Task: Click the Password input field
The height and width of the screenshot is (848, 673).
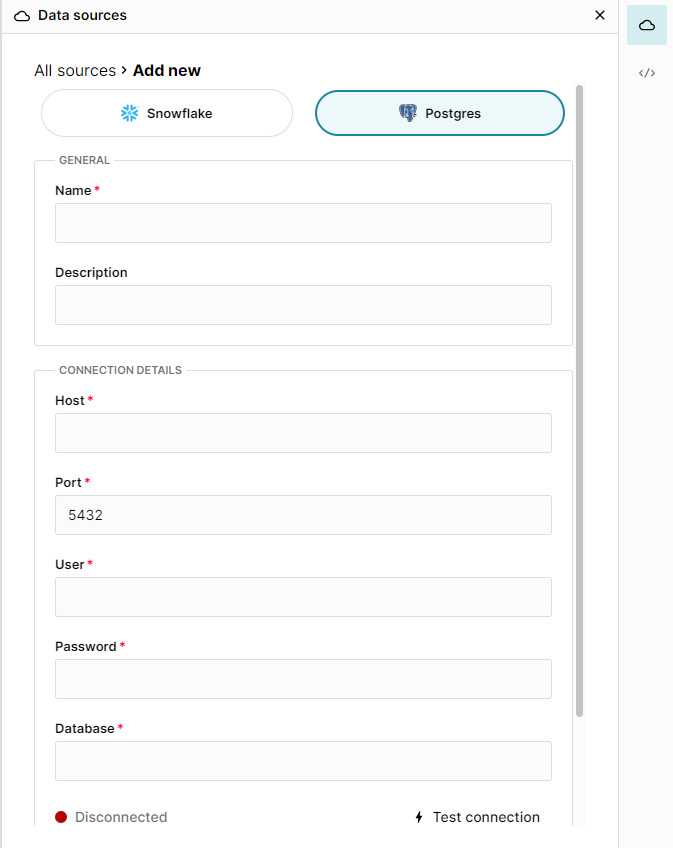Action: coord(303,679)
